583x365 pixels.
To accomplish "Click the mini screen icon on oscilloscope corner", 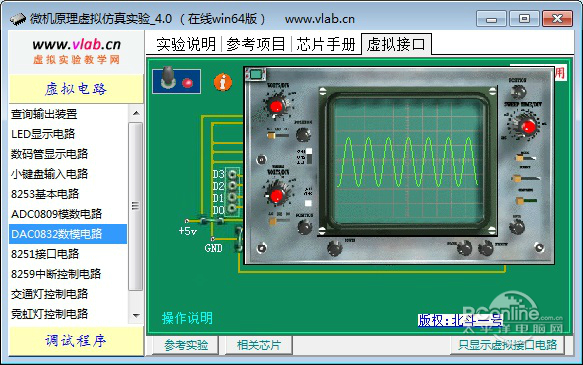I will tap(255, 74).
